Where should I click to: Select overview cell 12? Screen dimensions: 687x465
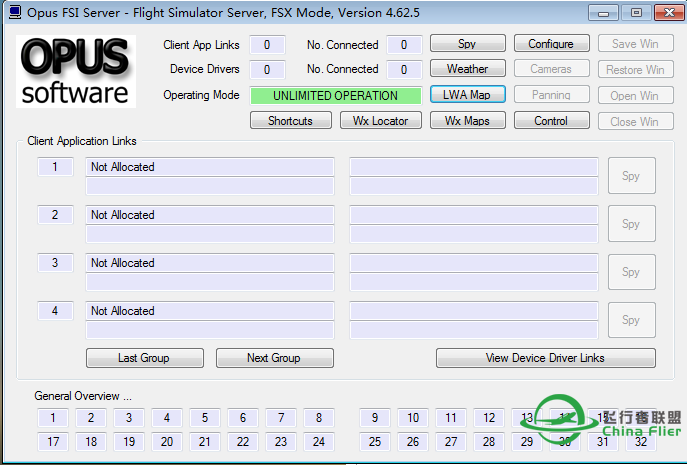pyautogui.click(x=489, y=418)
